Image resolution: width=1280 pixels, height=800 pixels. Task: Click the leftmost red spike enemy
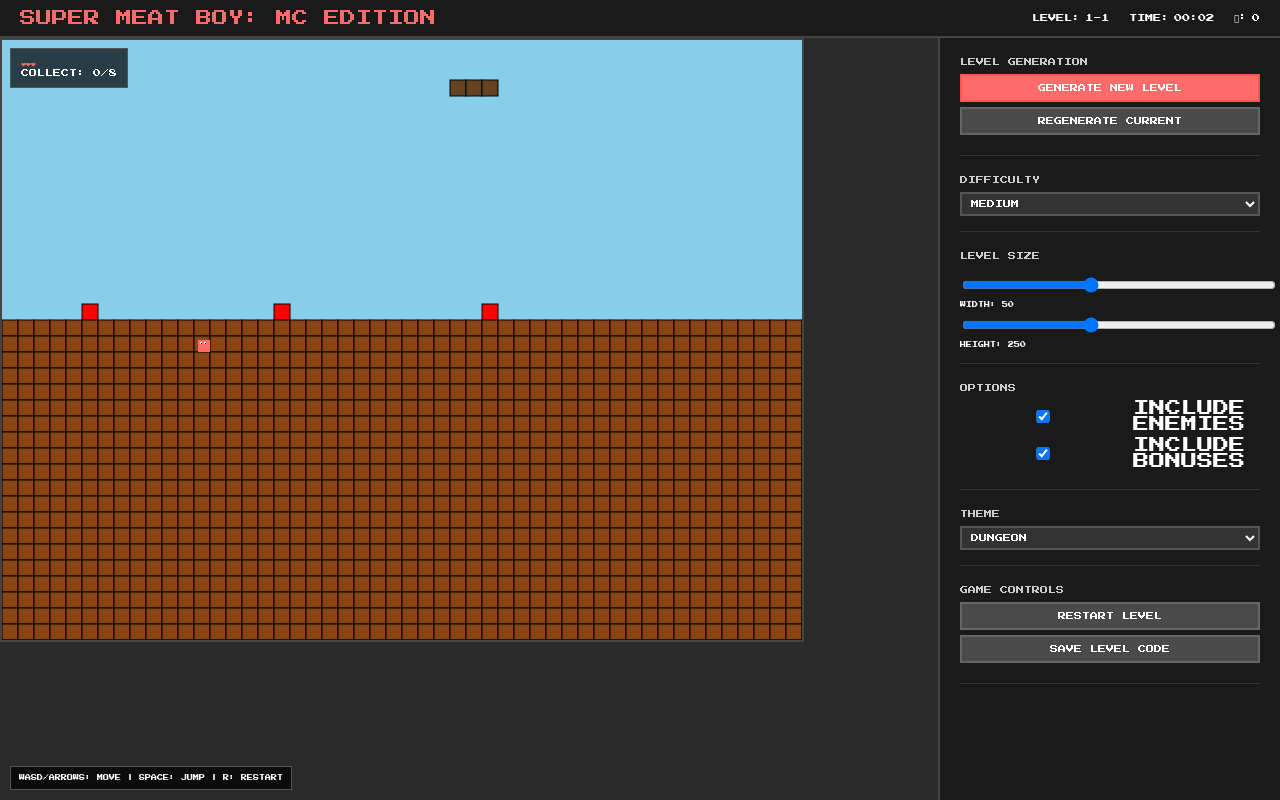click(89, 311)
